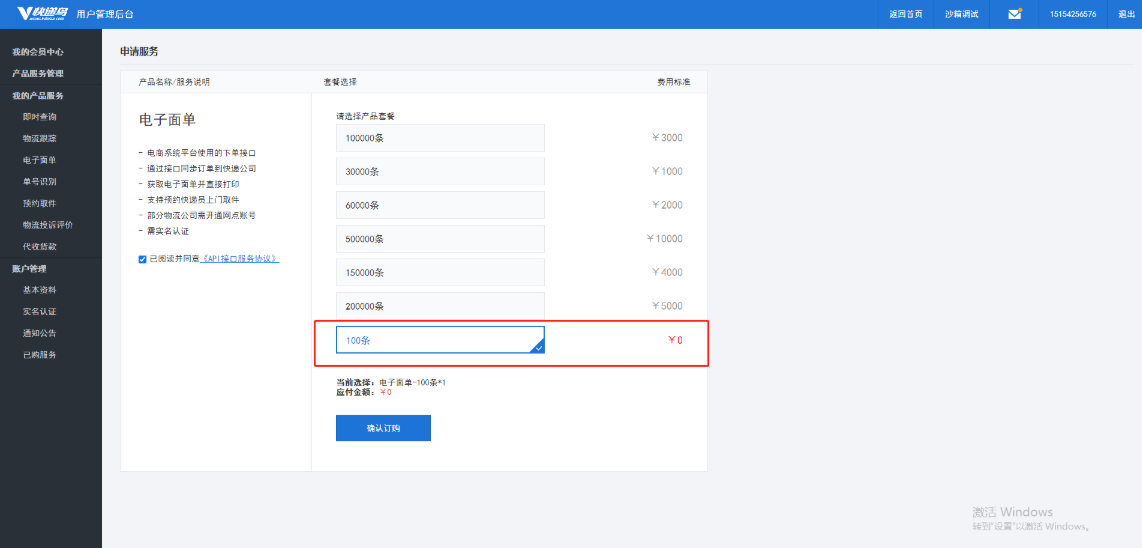Go to 物流跟踪 in the sidebar

(x=39, y=138)
